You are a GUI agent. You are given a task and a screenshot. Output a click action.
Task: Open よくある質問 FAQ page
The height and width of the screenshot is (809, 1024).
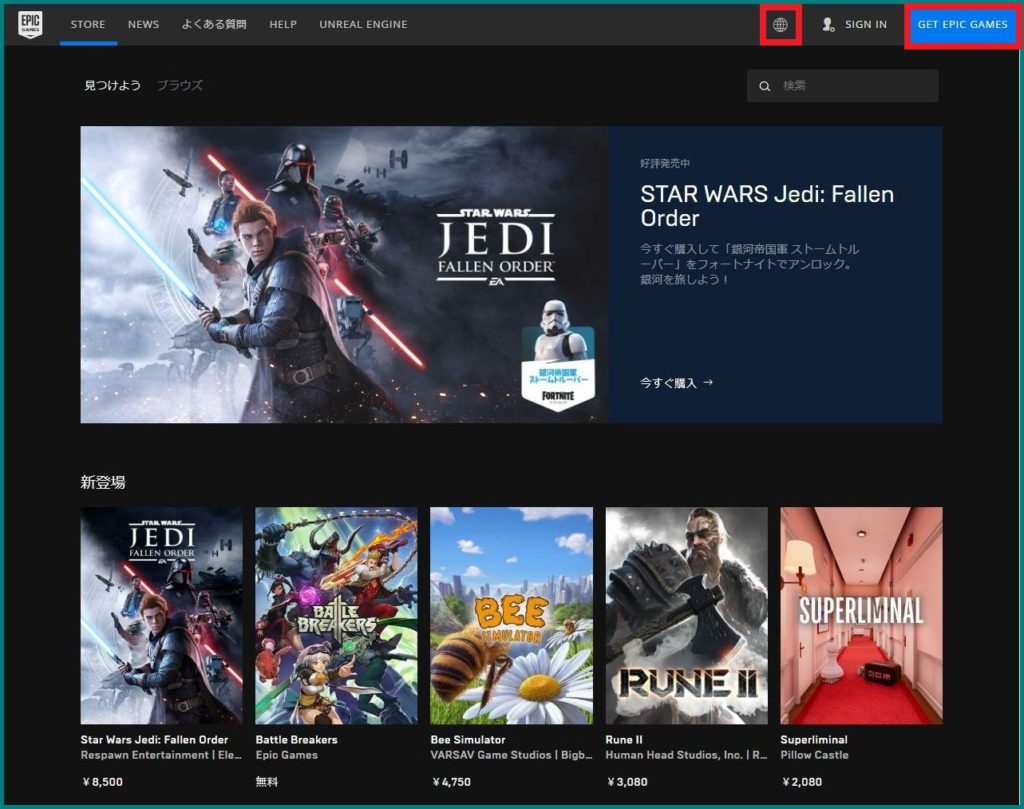214,24
